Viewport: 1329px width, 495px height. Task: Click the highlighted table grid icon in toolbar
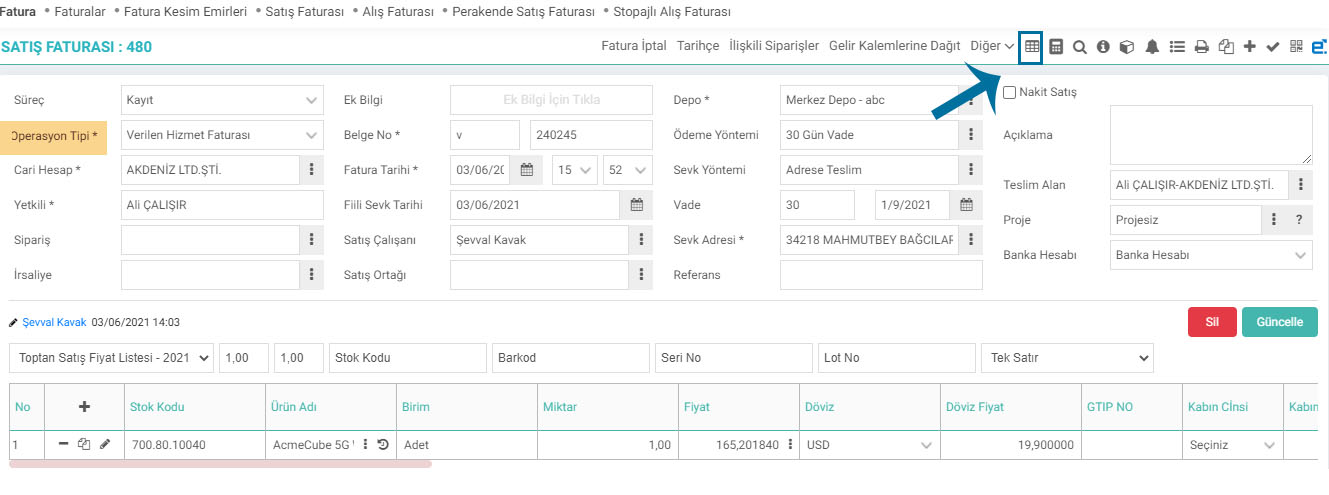tap(1031, 46)
